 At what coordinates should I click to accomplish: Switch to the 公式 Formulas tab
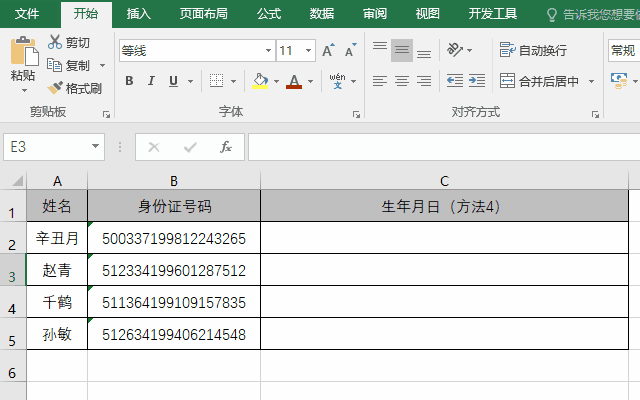click(x=269, y=14)
